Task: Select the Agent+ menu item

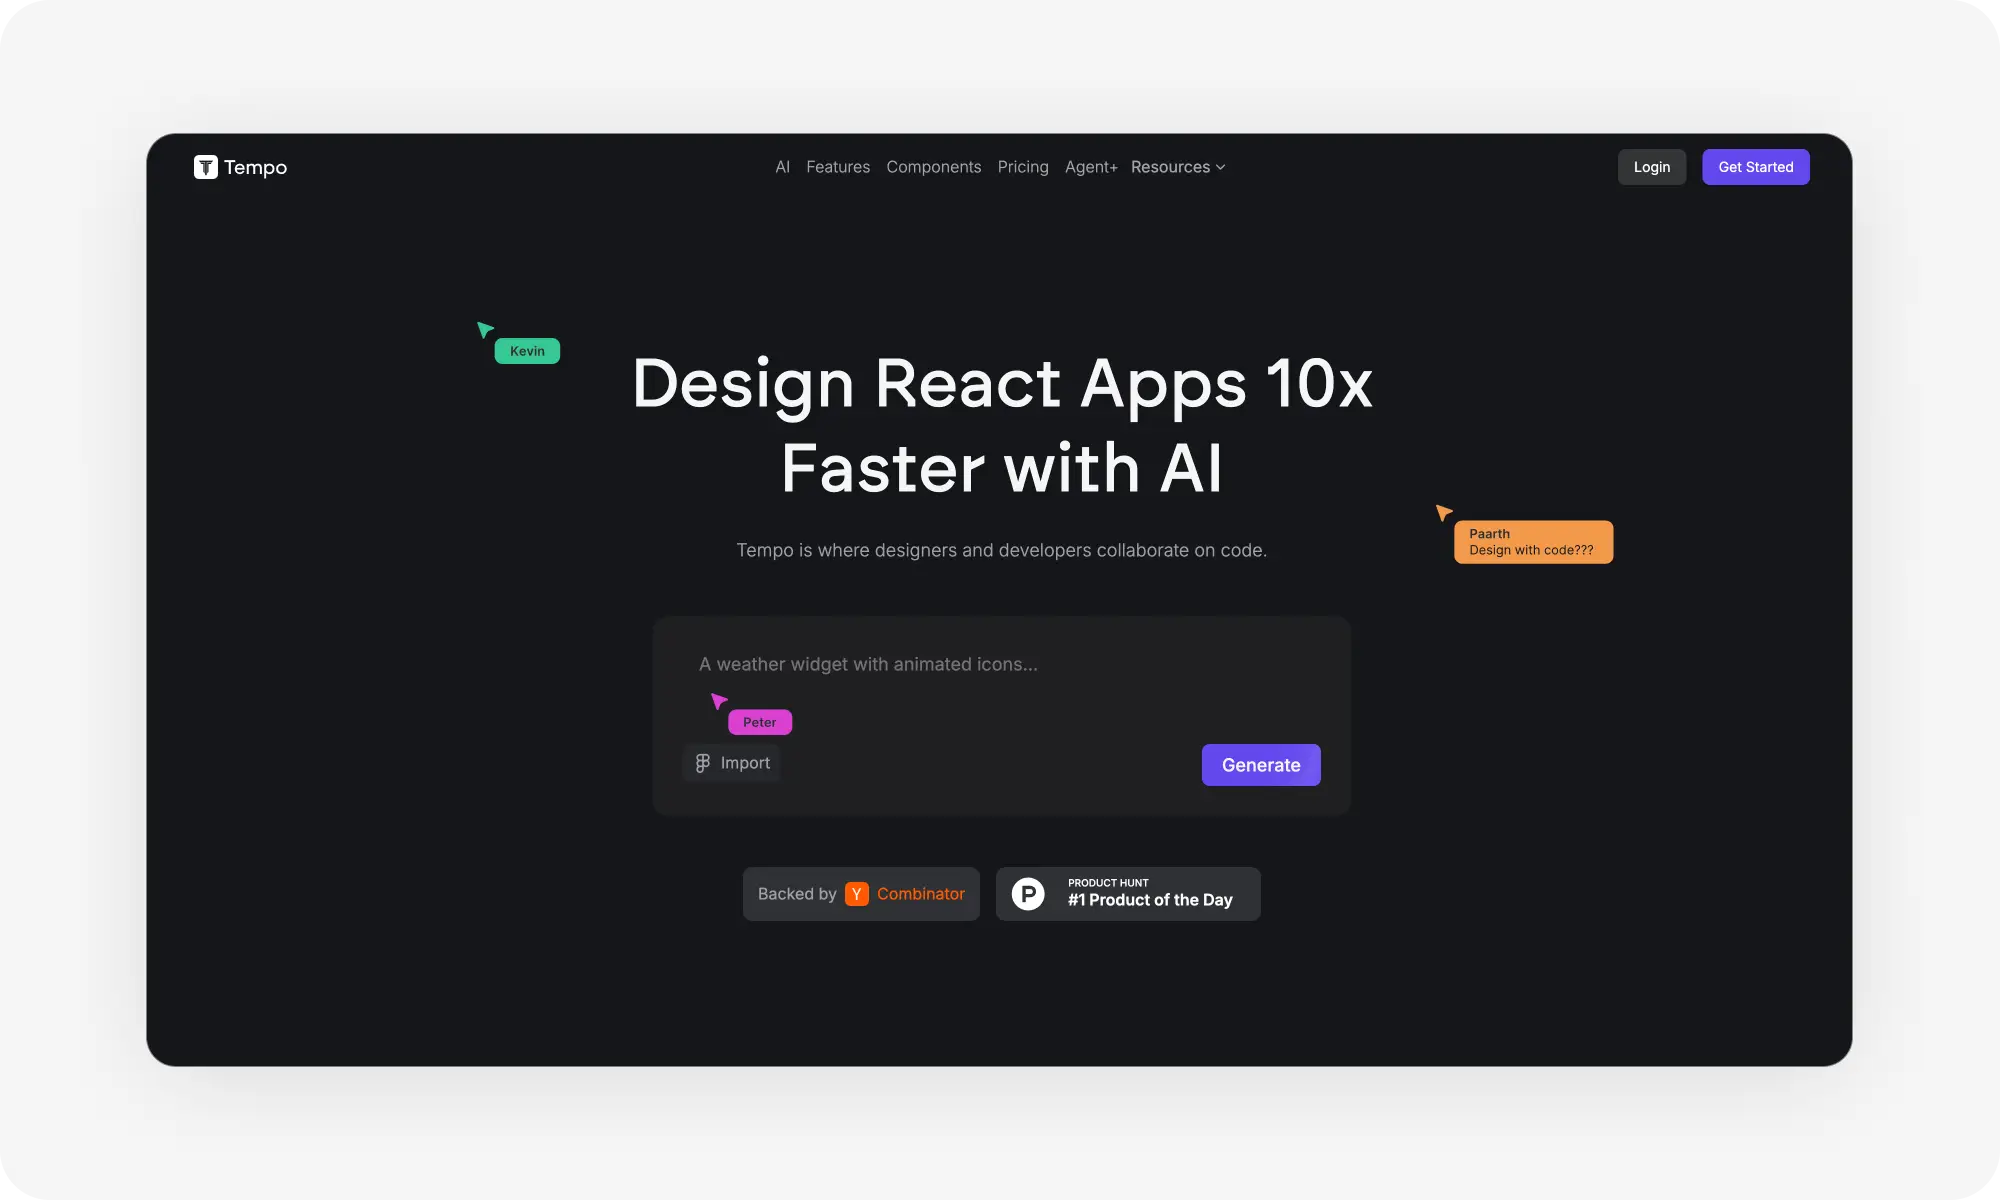Action: [1090, 167]
